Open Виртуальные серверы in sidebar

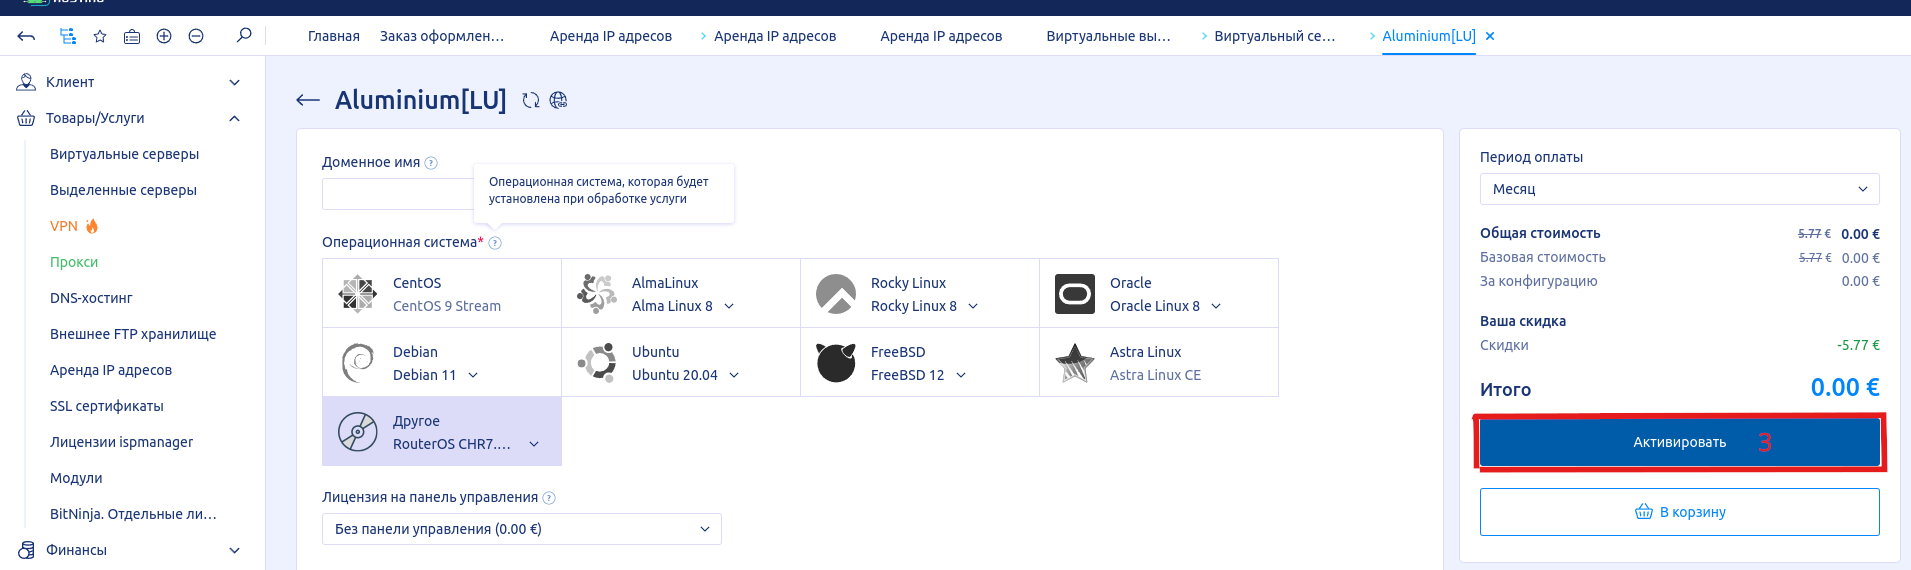(124, 154)
